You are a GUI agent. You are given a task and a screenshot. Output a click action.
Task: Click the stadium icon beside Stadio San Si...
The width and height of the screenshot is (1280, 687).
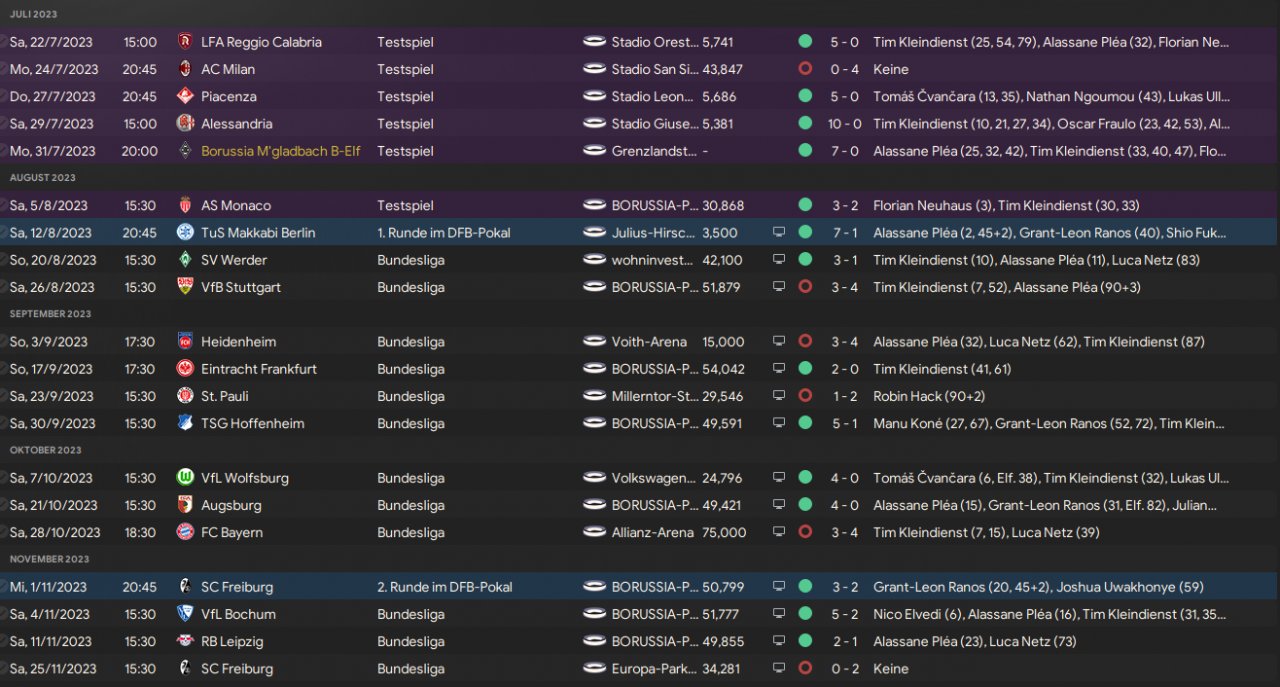click(x=595, y=69)
